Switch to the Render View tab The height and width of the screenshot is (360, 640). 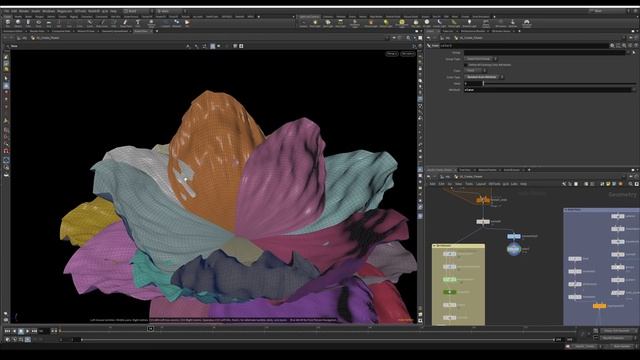click(x=37, y=31)
